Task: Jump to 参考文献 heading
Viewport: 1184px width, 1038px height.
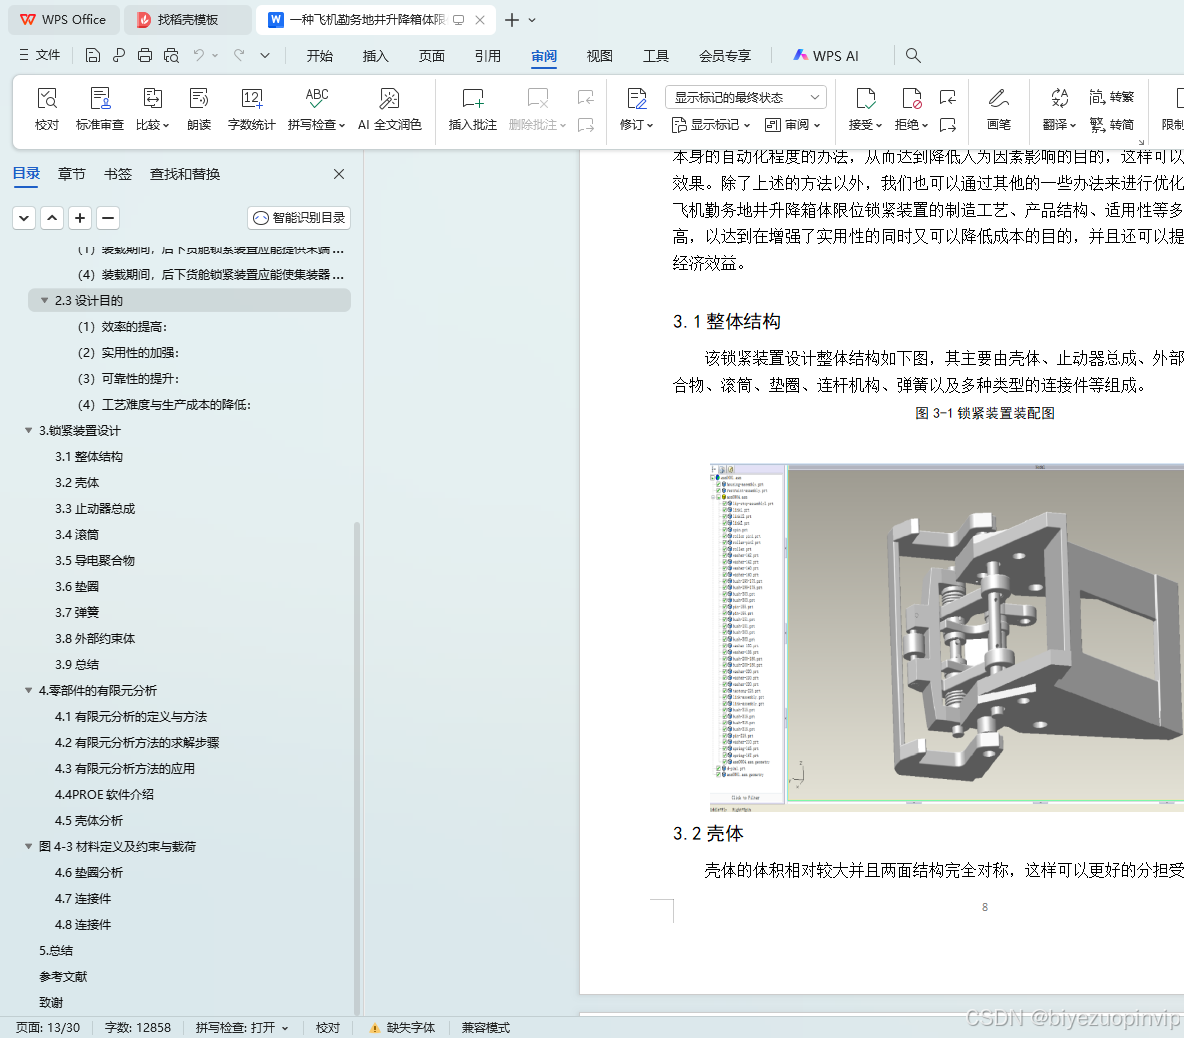Action: (63, 977)
